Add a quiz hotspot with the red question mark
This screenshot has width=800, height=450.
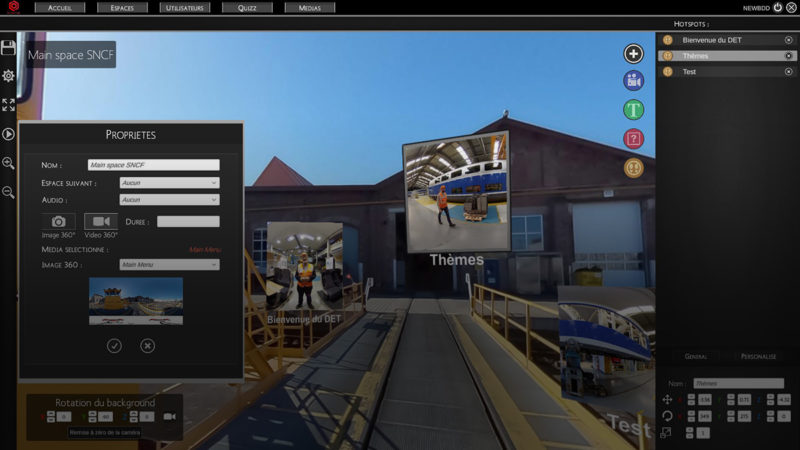click(633, 139)
